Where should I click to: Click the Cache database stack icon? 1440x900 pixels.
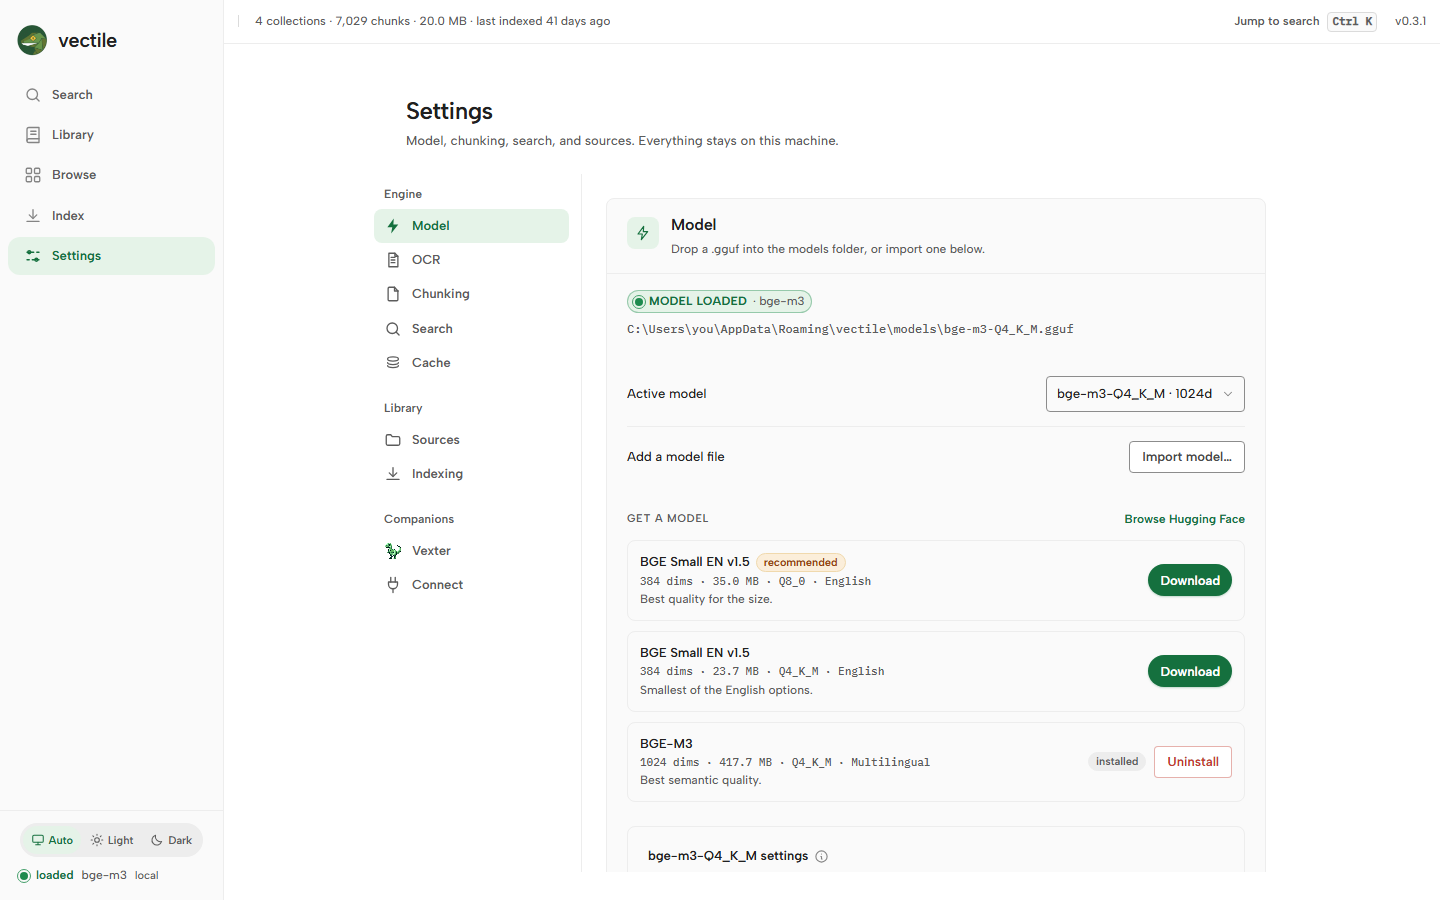(x=393, y=363)
